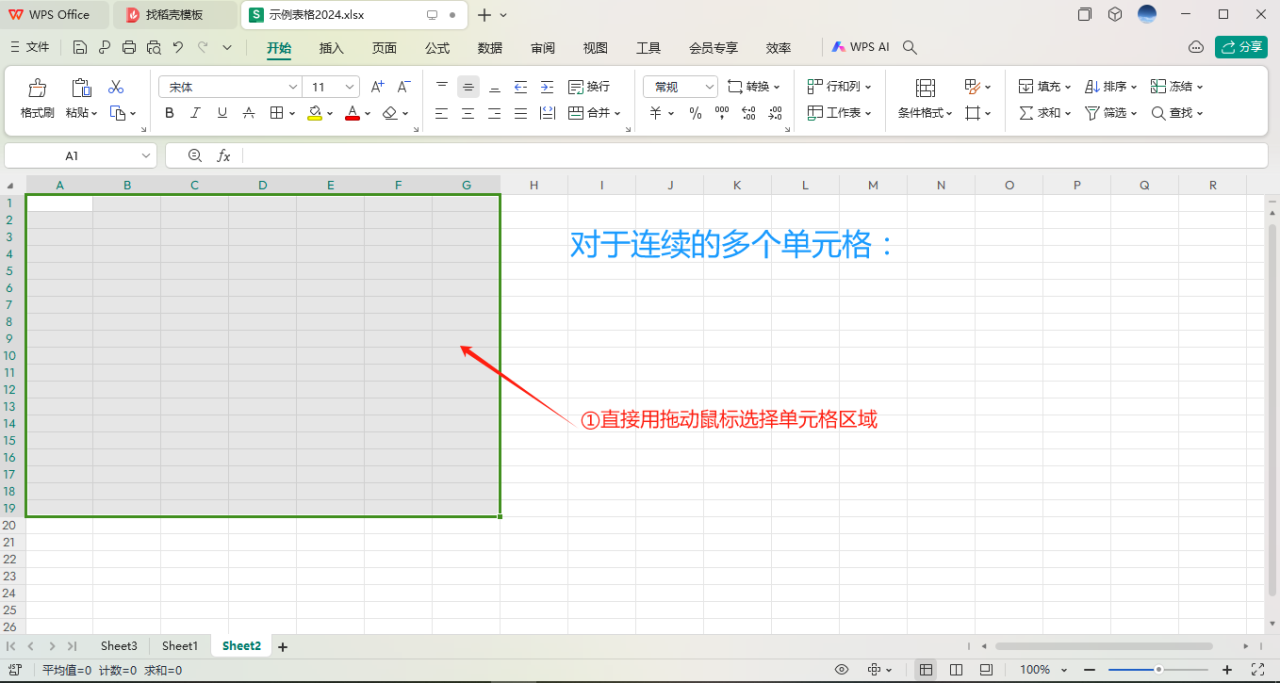Select align left button
1280x683 pixels.
(442, 113)
